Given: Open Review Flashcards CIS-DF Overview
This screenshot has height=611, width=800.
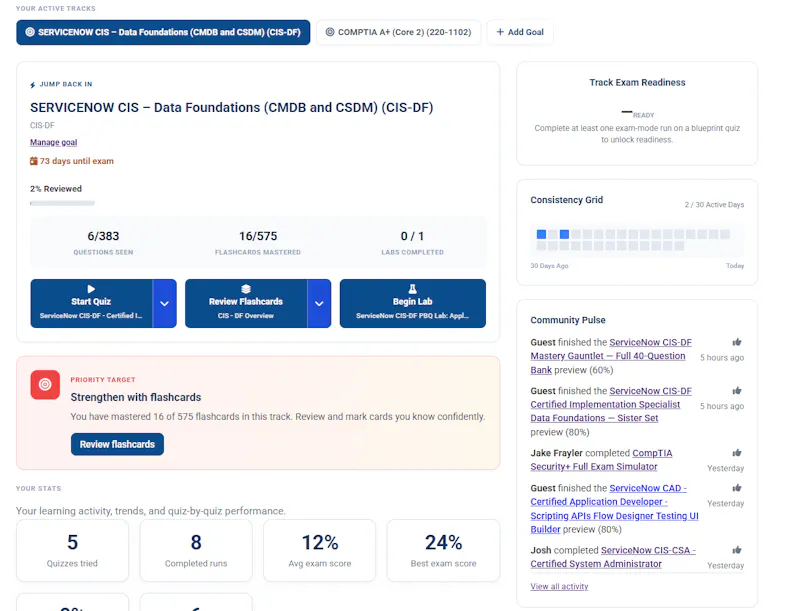Looking at the screenshot, I should tap(246, 303).
